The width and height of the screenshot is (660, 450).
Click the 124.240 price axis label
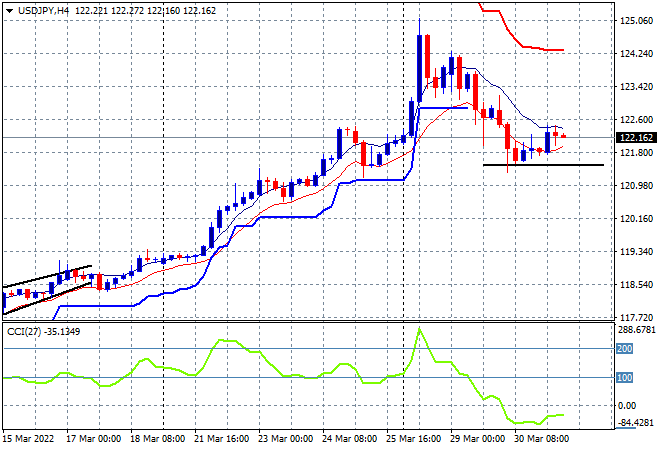(x=636, y=53)
